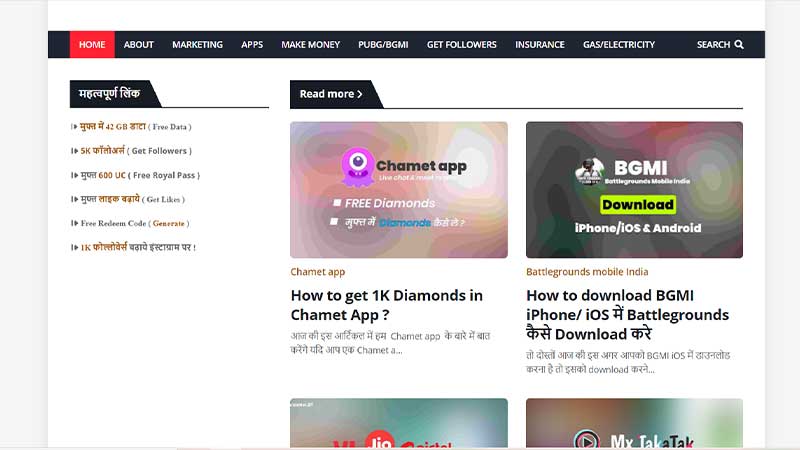
Task: Click the Chamet article excerpt text
Action: [x=390, y=343]
